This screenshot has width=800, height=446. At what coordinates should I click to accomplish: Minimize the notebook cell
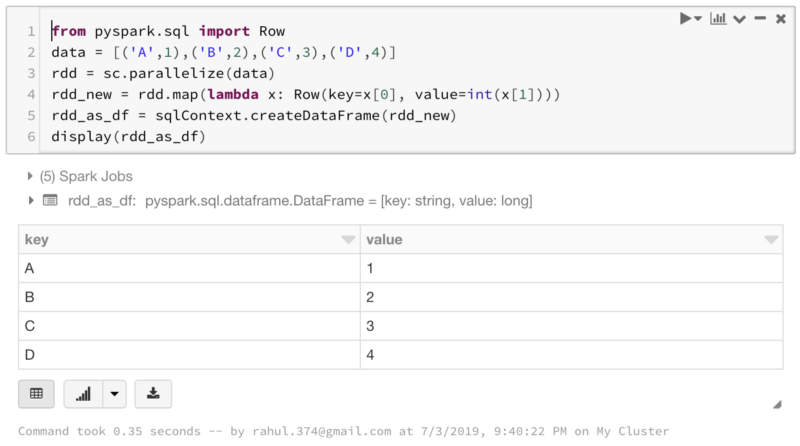pyautogui.click(x=761, y=19)
